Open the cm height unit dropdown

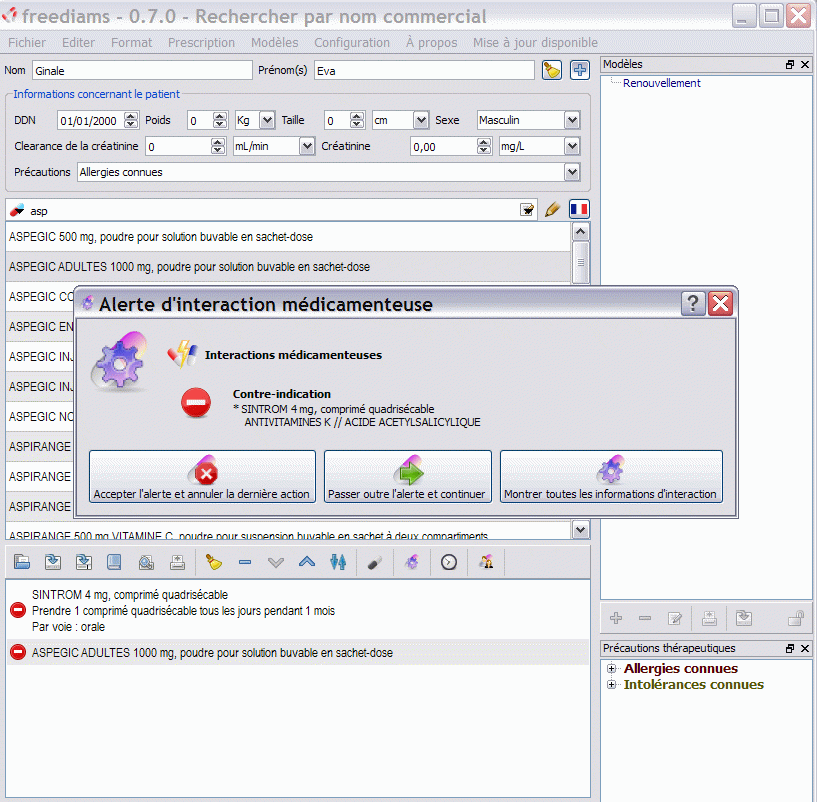[421, 120]
